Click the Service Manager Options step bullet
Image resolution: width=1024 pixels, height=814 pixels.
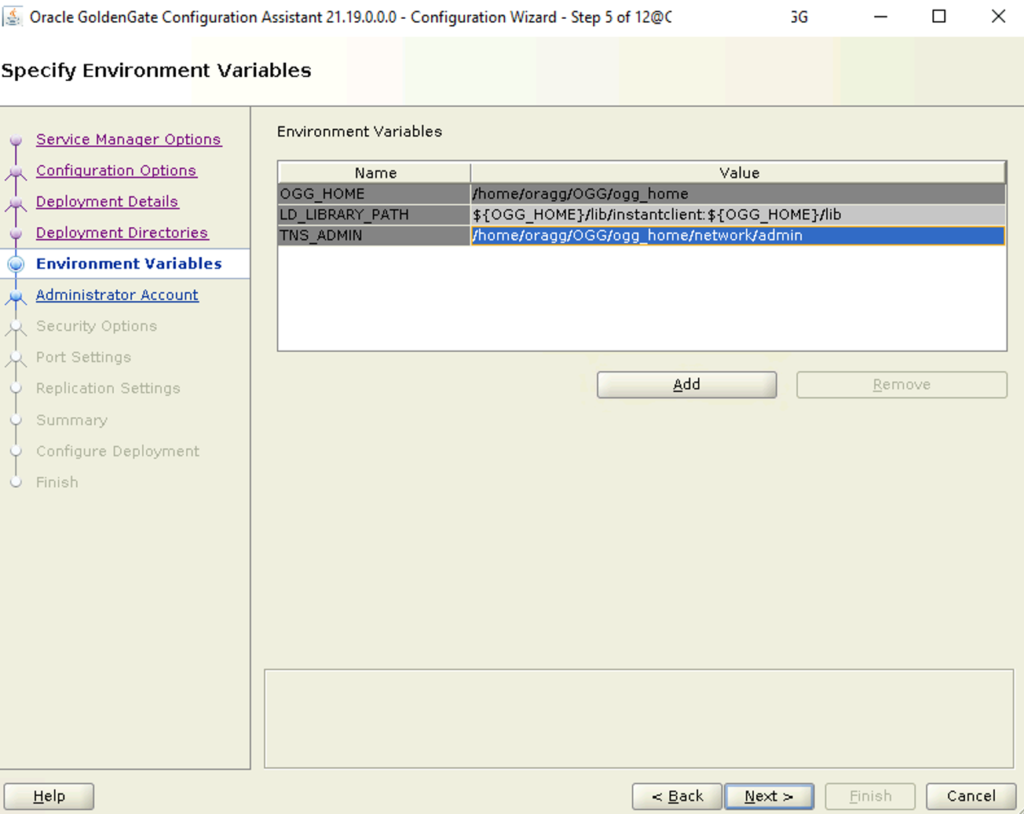[x=16, y=140]
